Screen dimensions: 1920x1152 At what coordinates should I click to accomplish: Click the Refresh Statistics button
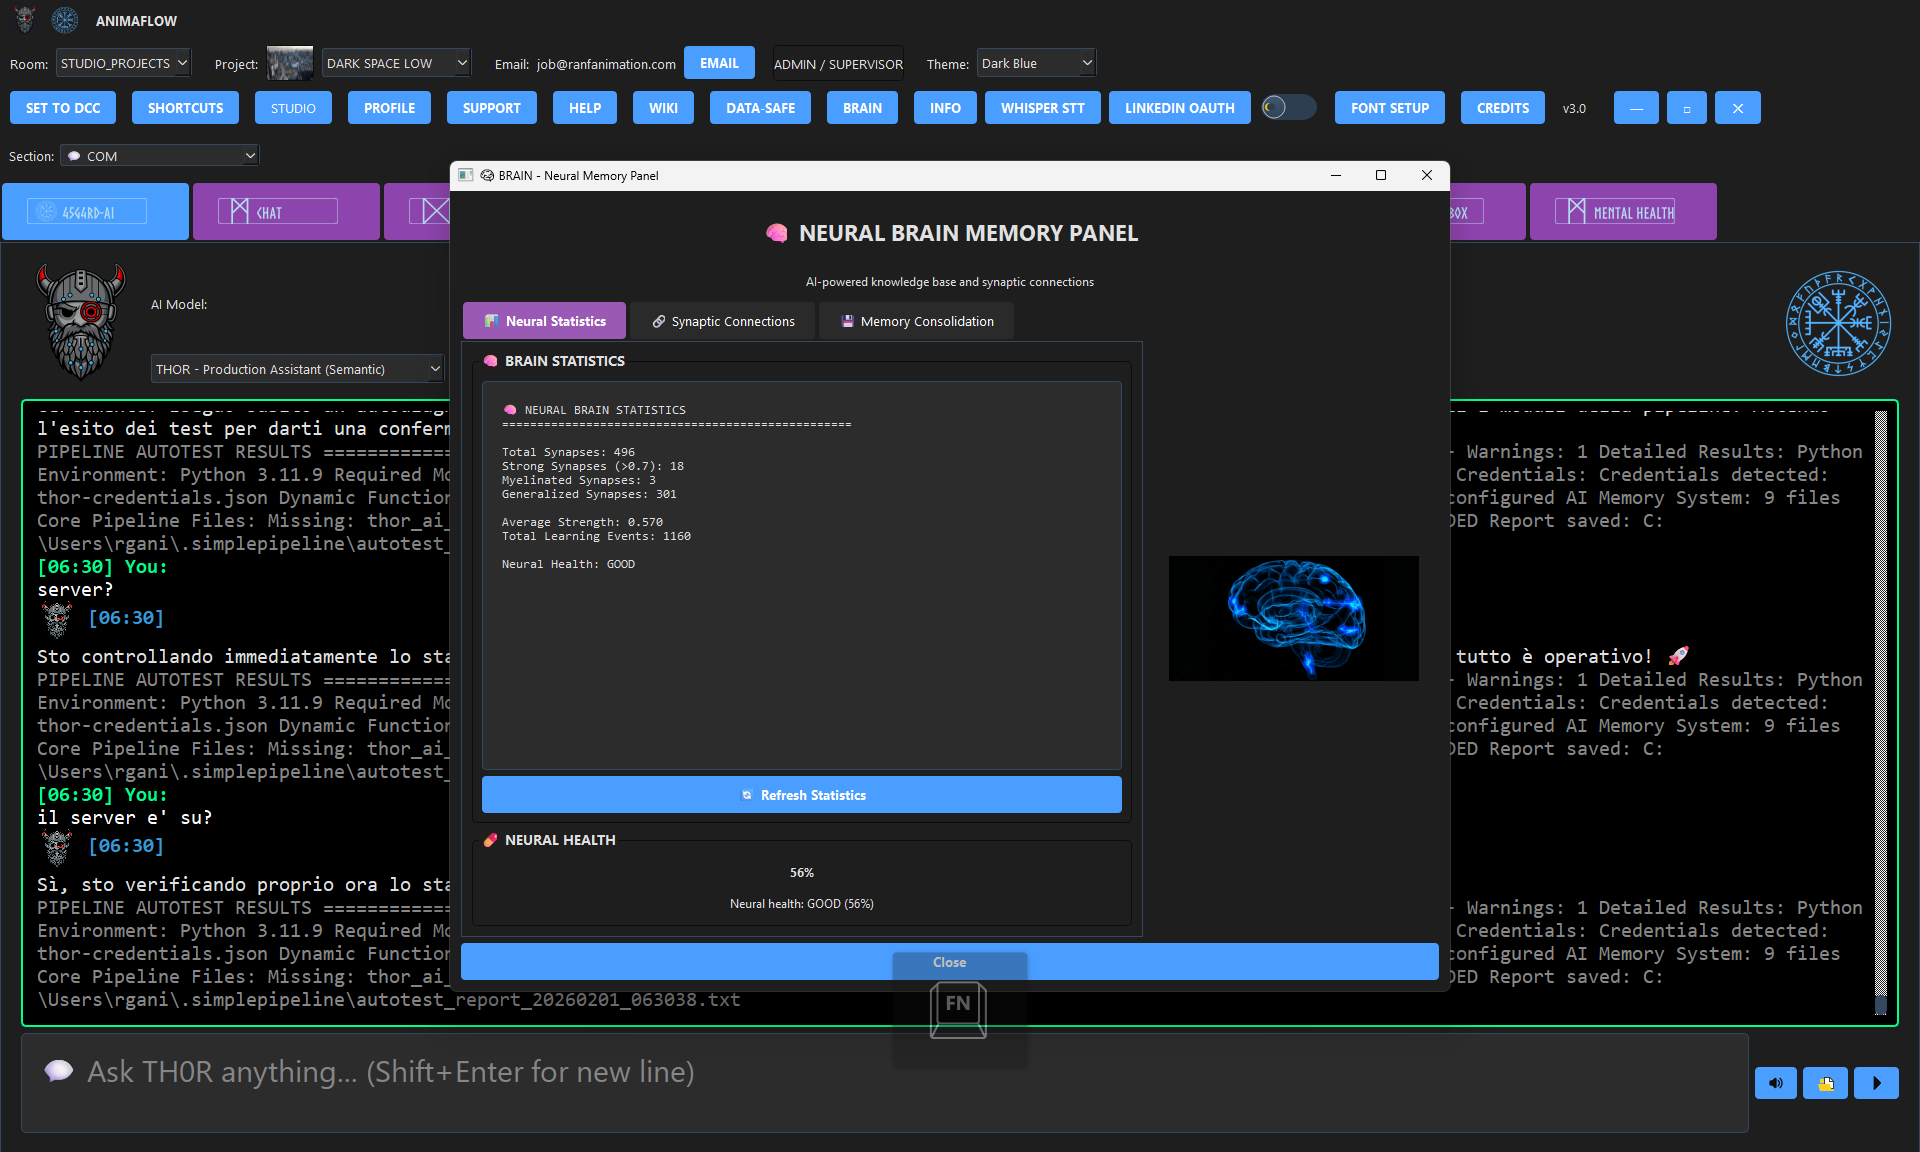click(802, 795)
